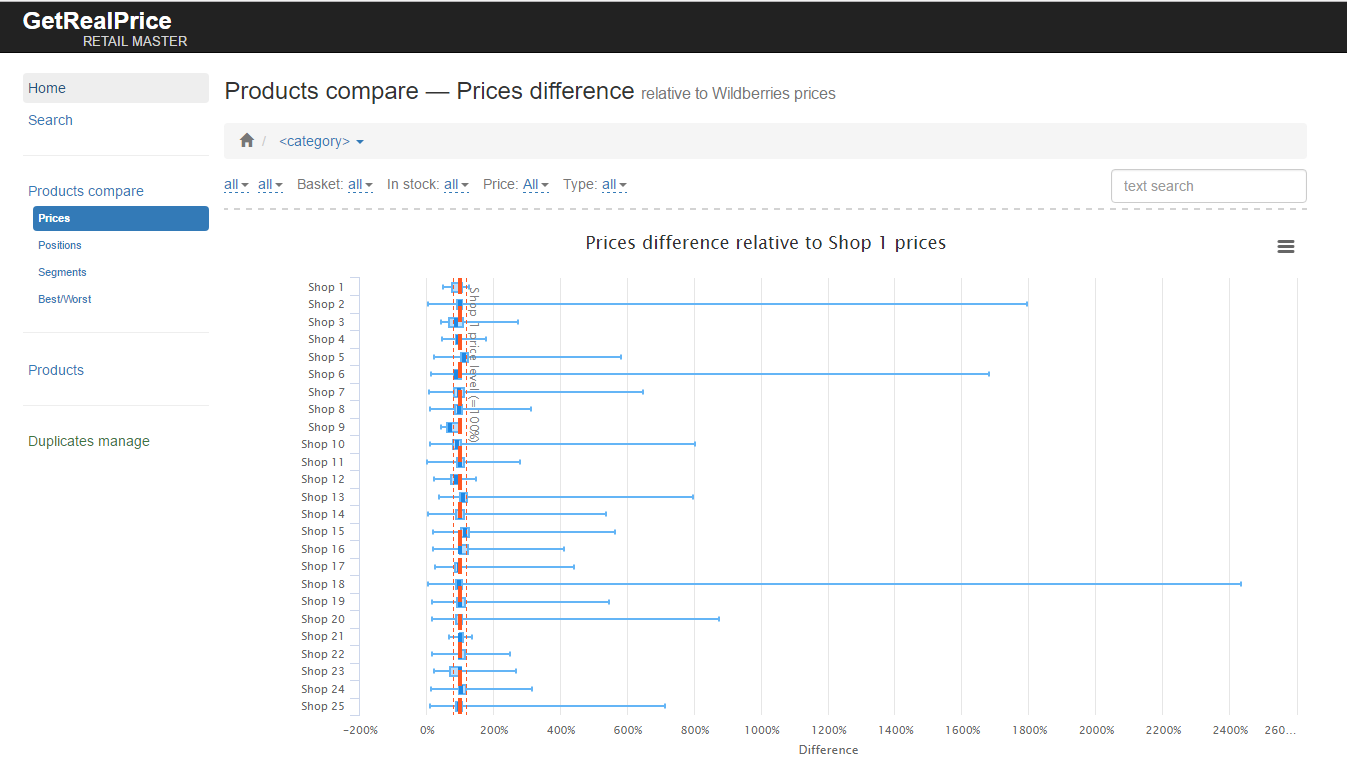Click the Shop 22 axis label
Image resolution: width=1347 pixels, height=777 pixels.
[x=323, y=654]
